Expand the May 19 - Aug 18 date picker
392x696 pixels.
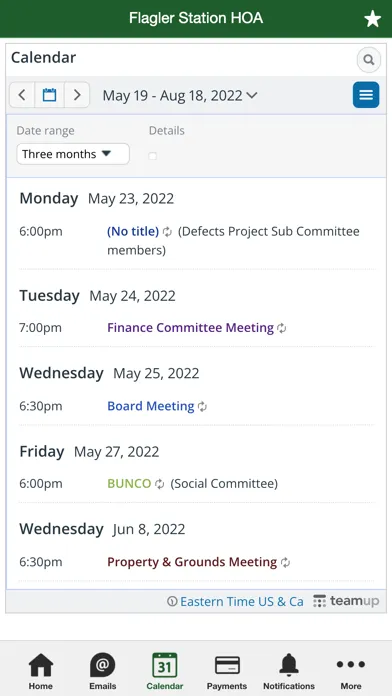(180, 95)
